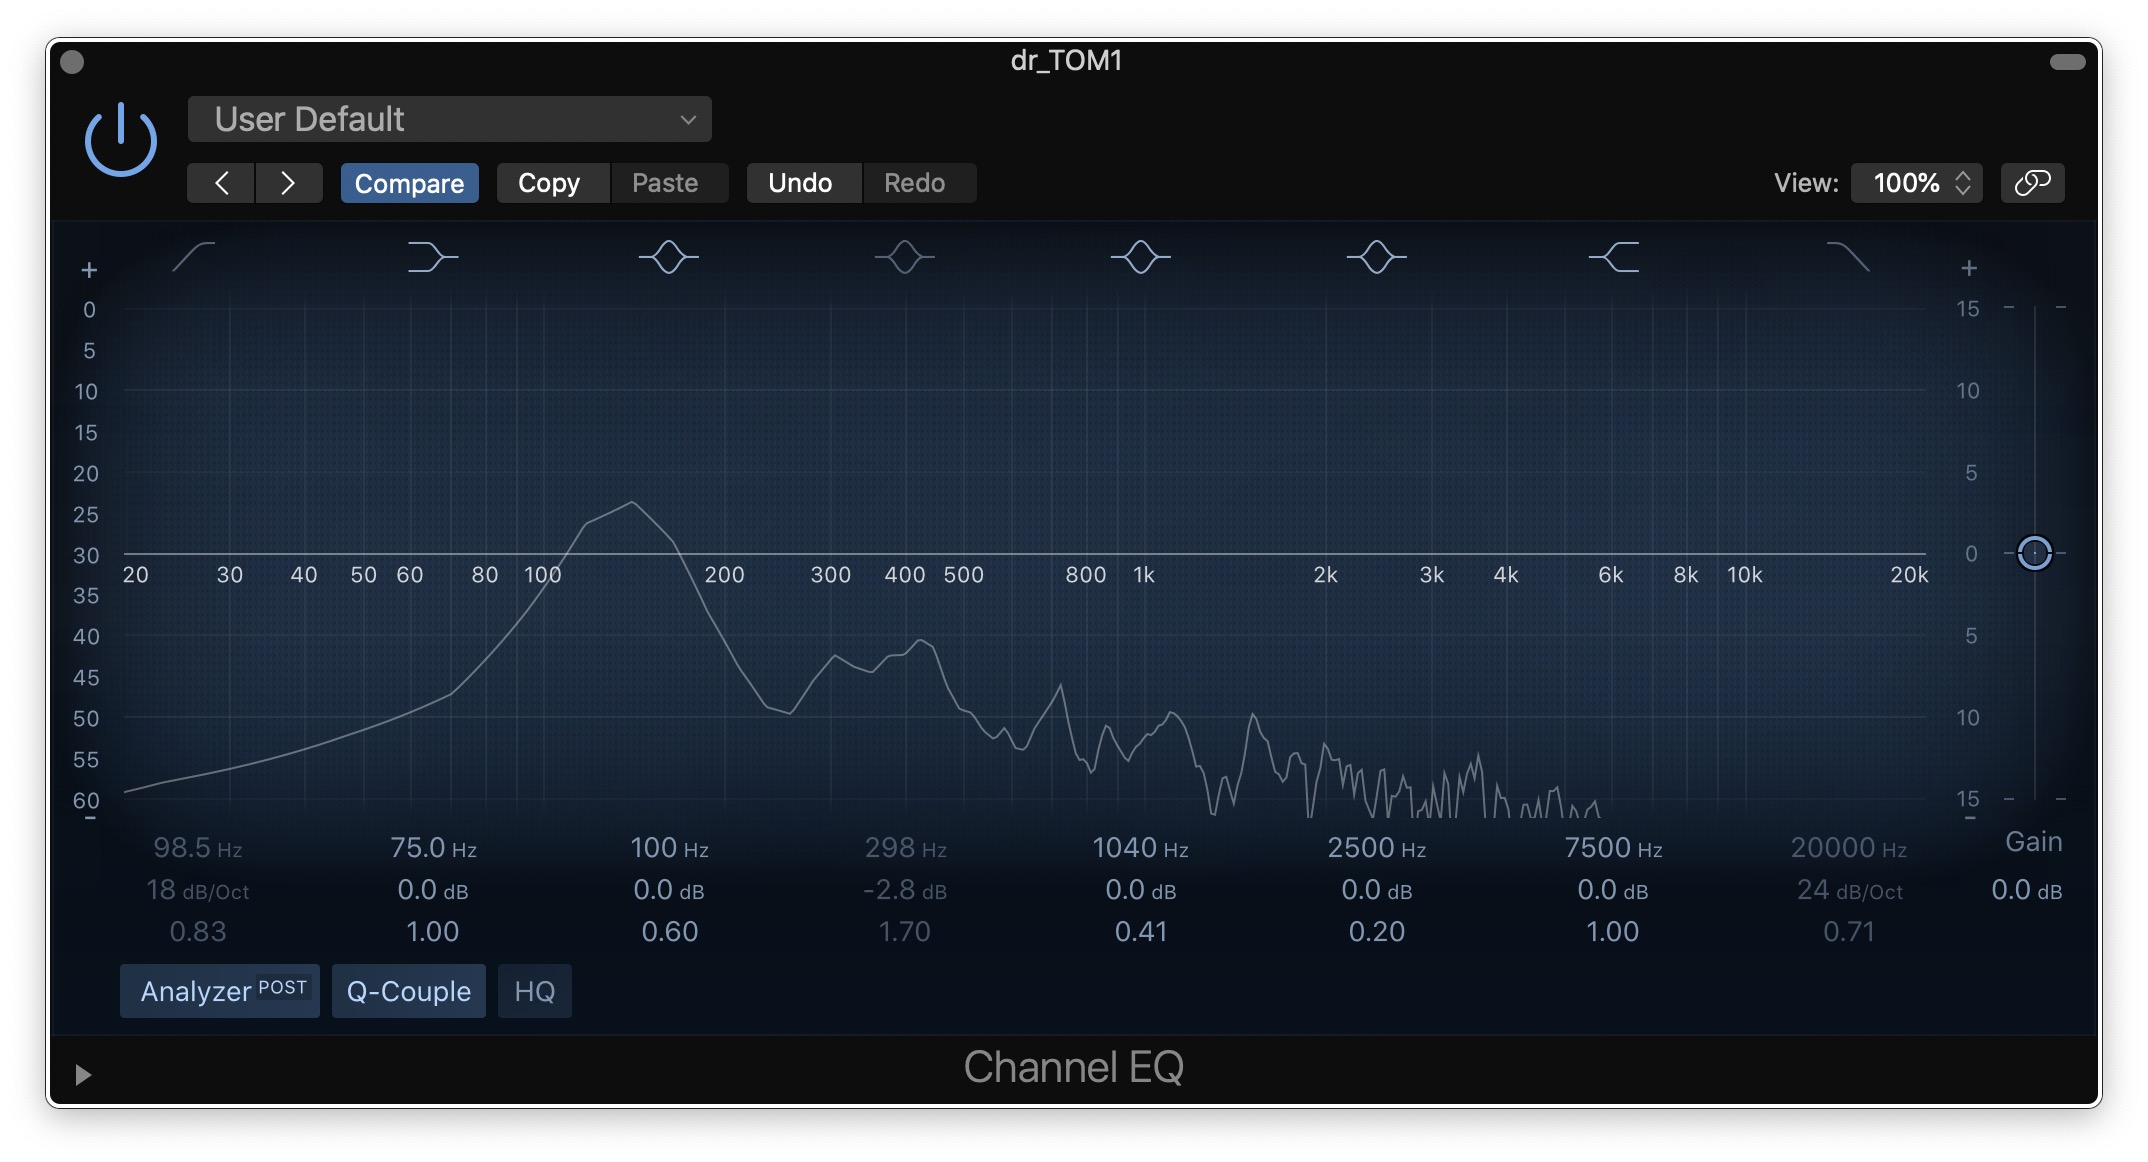
Task: Toggle the 100 Hz parametric band icon
Action: click(668, 257)
